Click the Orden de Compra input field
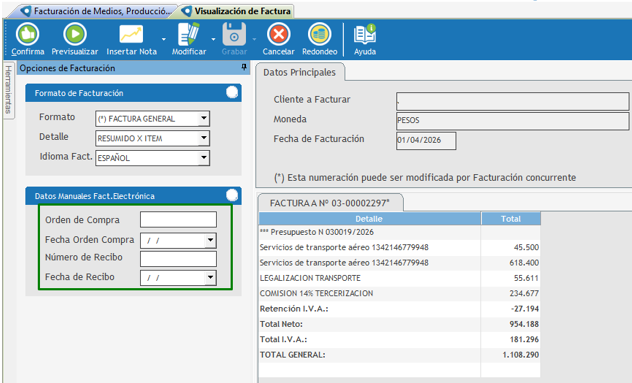 tap(178, 220)
